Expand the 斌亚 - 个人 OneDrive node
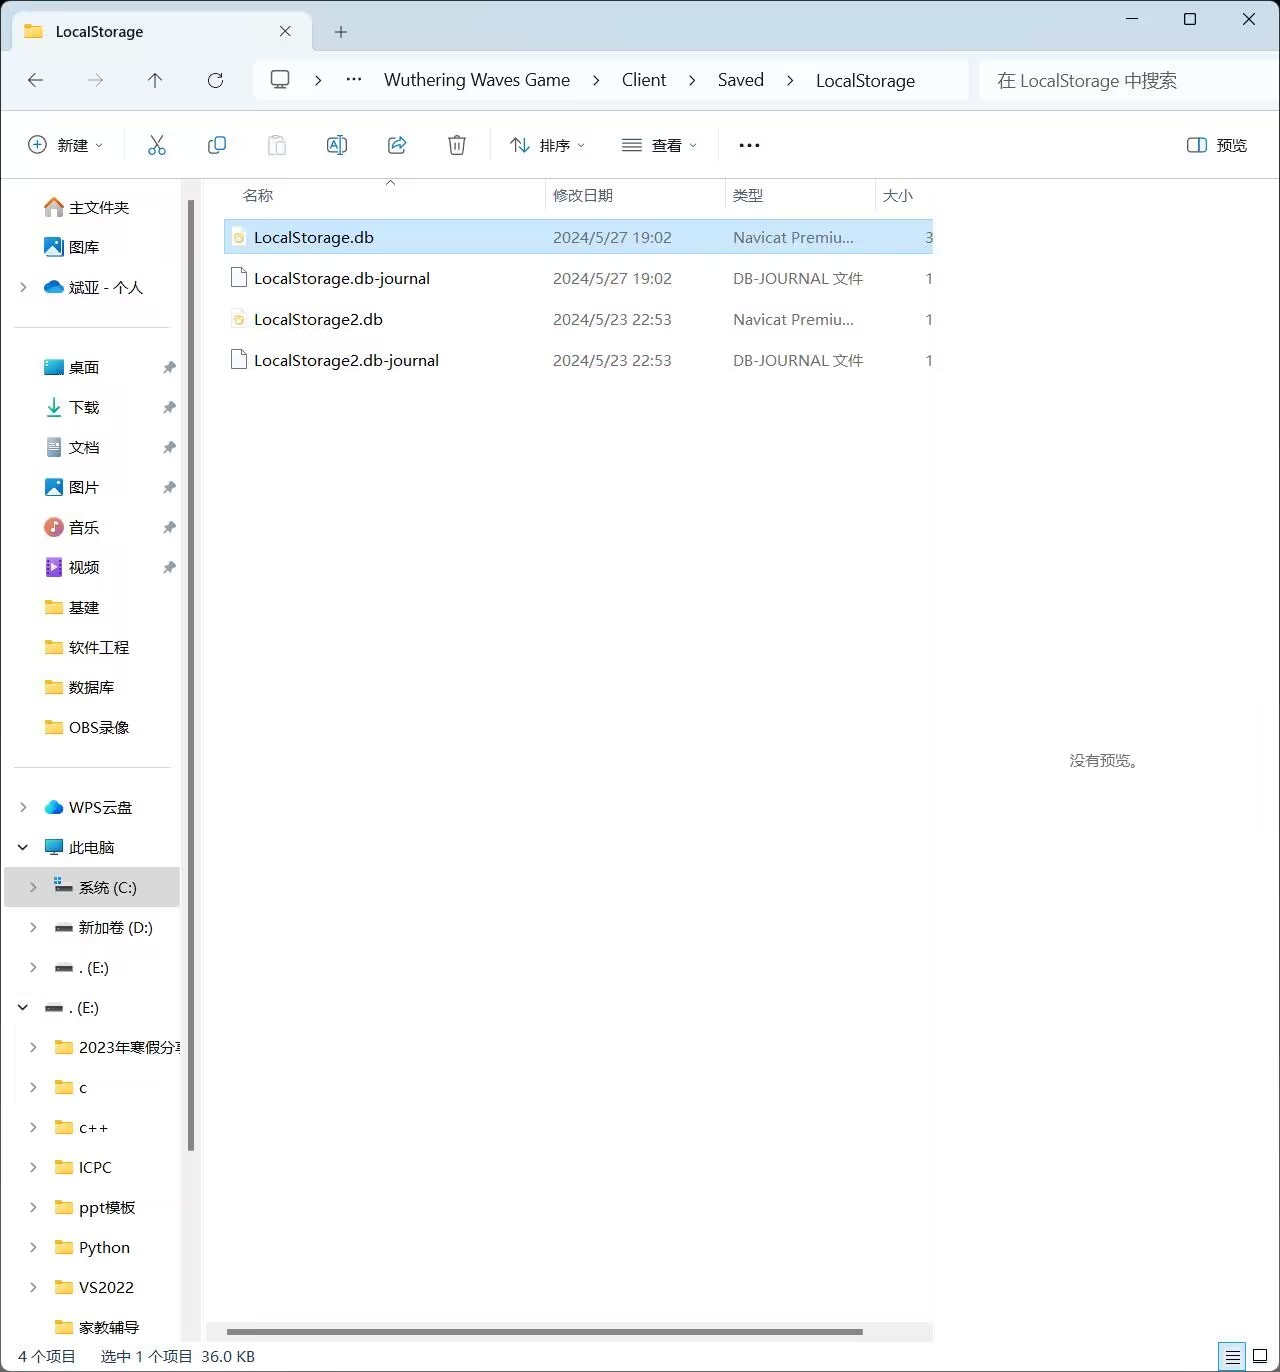Screen dimensions: 1280x1372 pos(23,287)
